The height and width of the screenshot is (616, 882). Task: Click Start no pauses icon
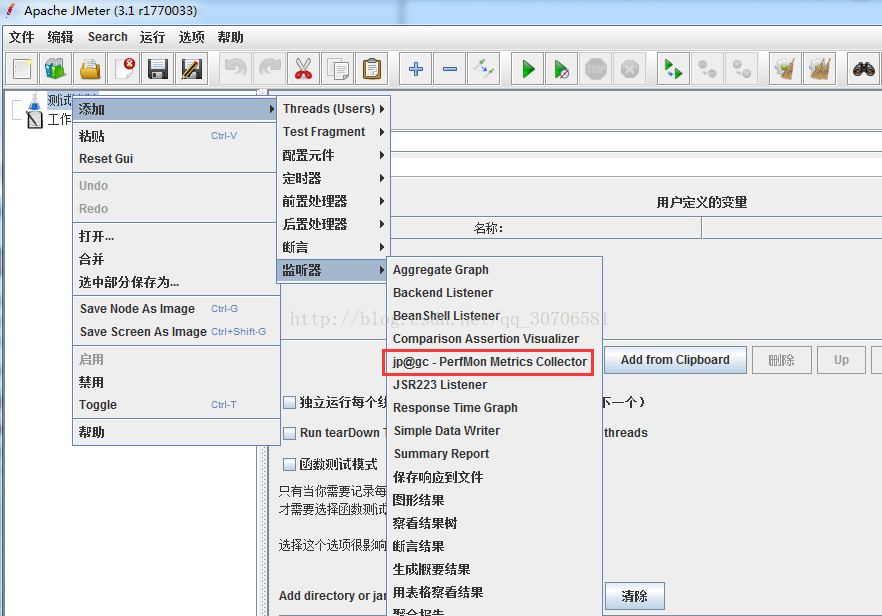point(561,69)
